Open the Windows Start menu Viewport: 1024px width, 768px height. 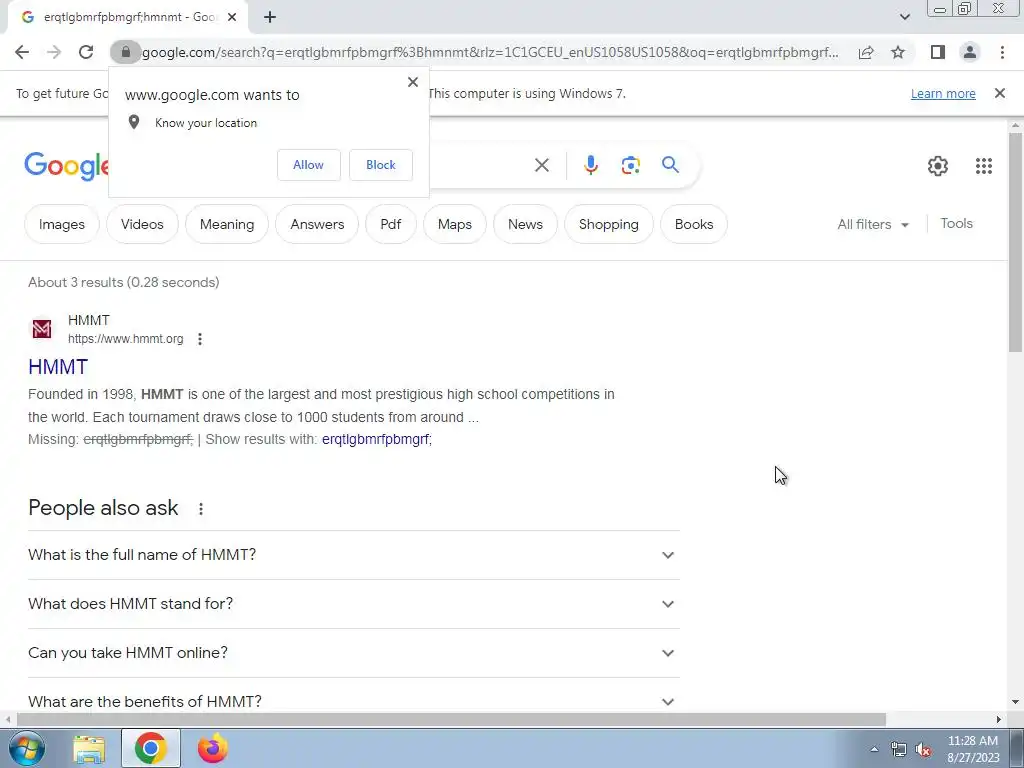[x=26, y=748]
